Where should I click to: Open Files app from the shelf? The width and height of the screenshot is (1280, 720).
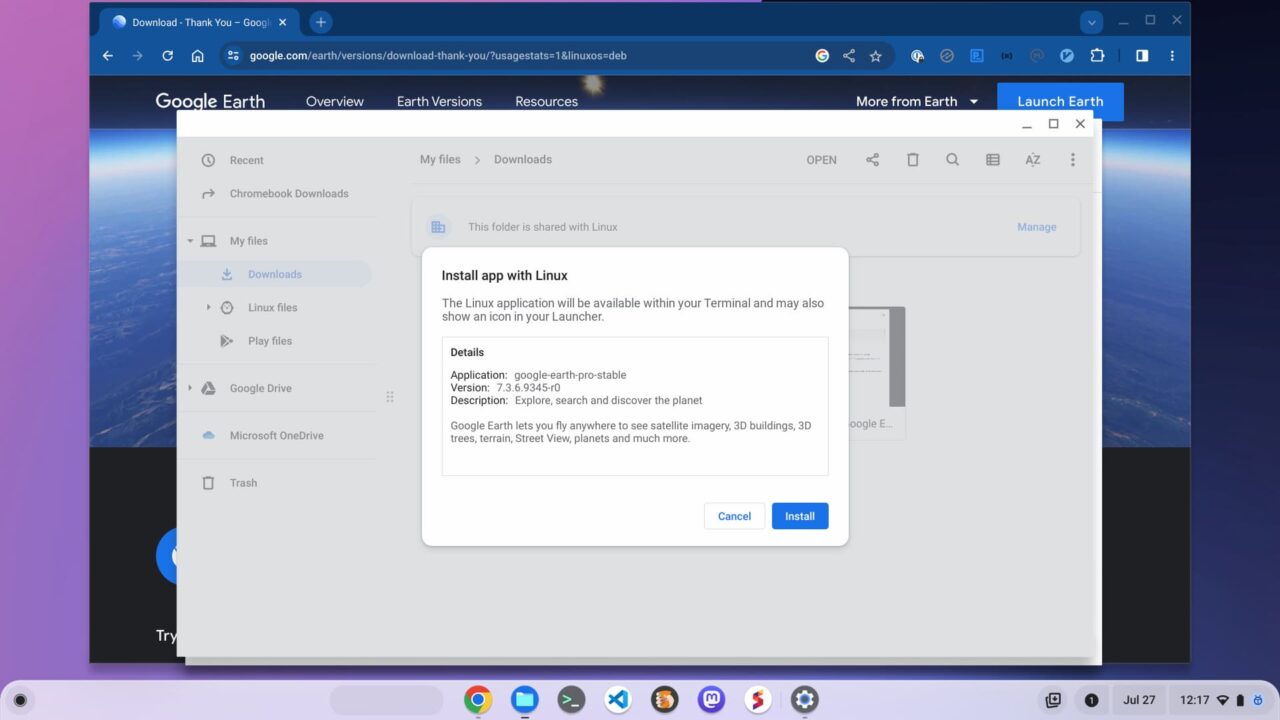click(525, 700)
